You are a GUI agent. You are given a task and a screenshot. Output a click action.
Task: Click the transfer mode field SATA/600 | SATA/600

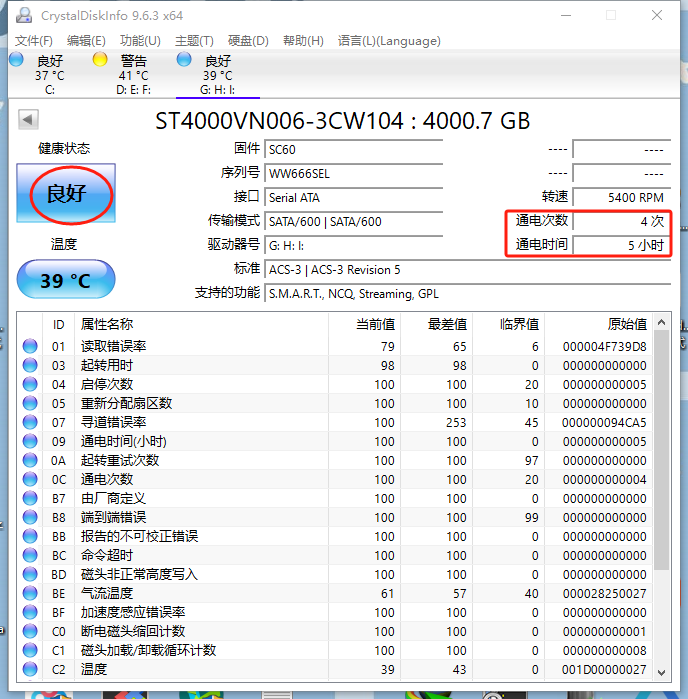[x=354, y=222]
